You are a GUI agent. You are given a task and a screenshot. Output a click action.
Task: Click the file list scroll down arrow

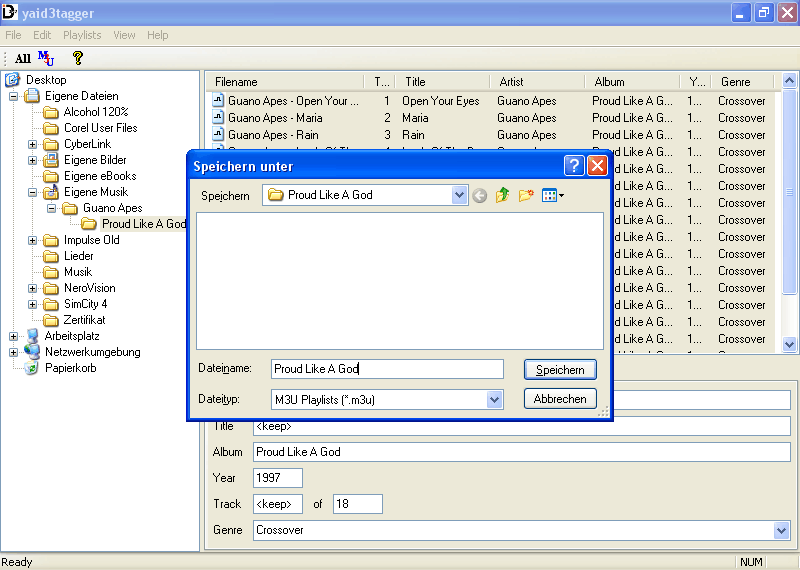789,344
